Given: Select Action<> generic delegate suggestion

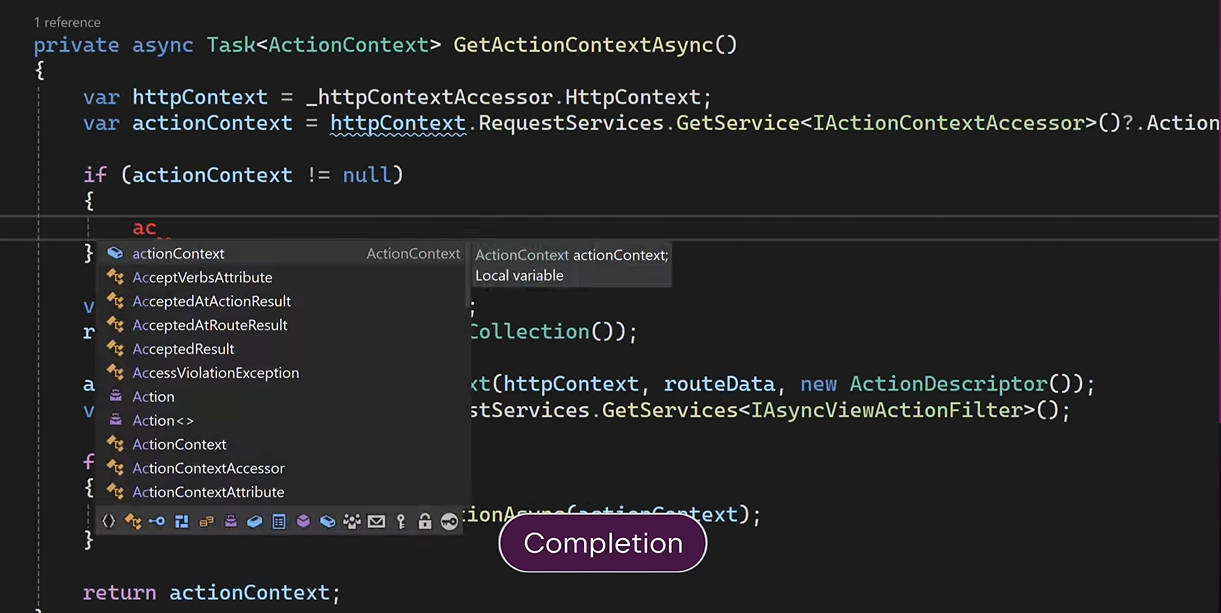Looking at the screenshot, I should 163,421.
